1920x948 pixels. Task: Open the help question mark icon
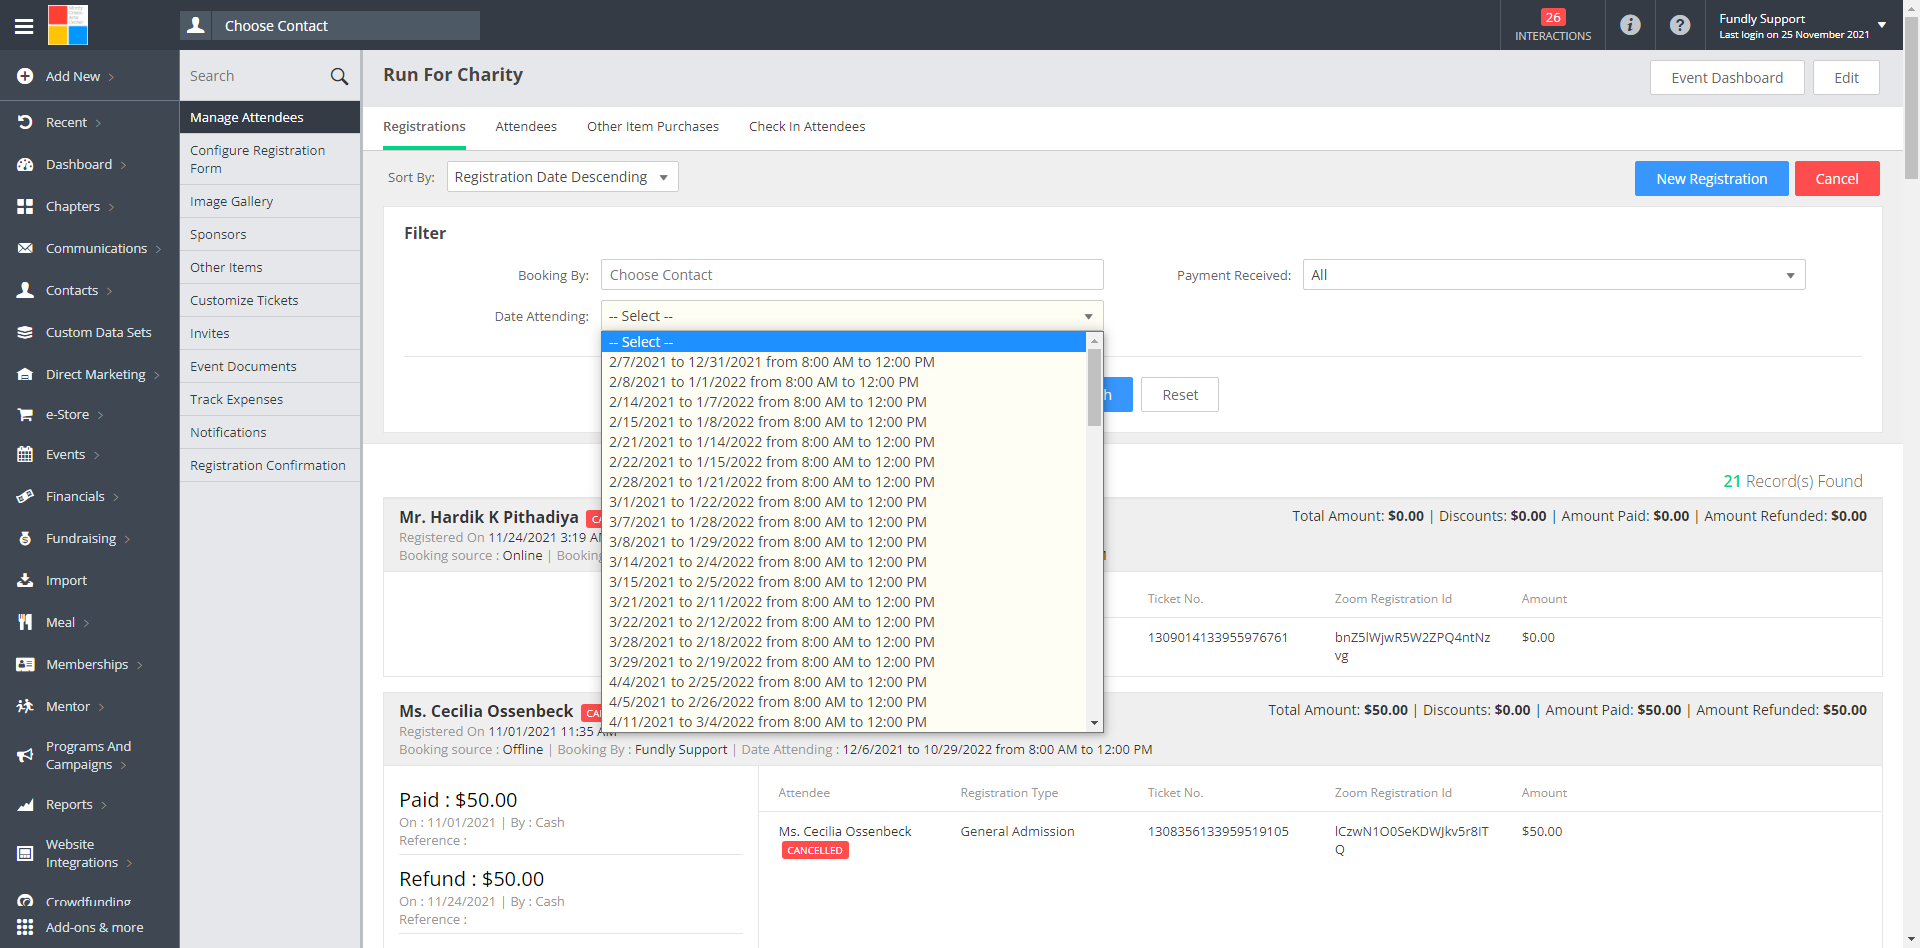[x=1680, y=25]
